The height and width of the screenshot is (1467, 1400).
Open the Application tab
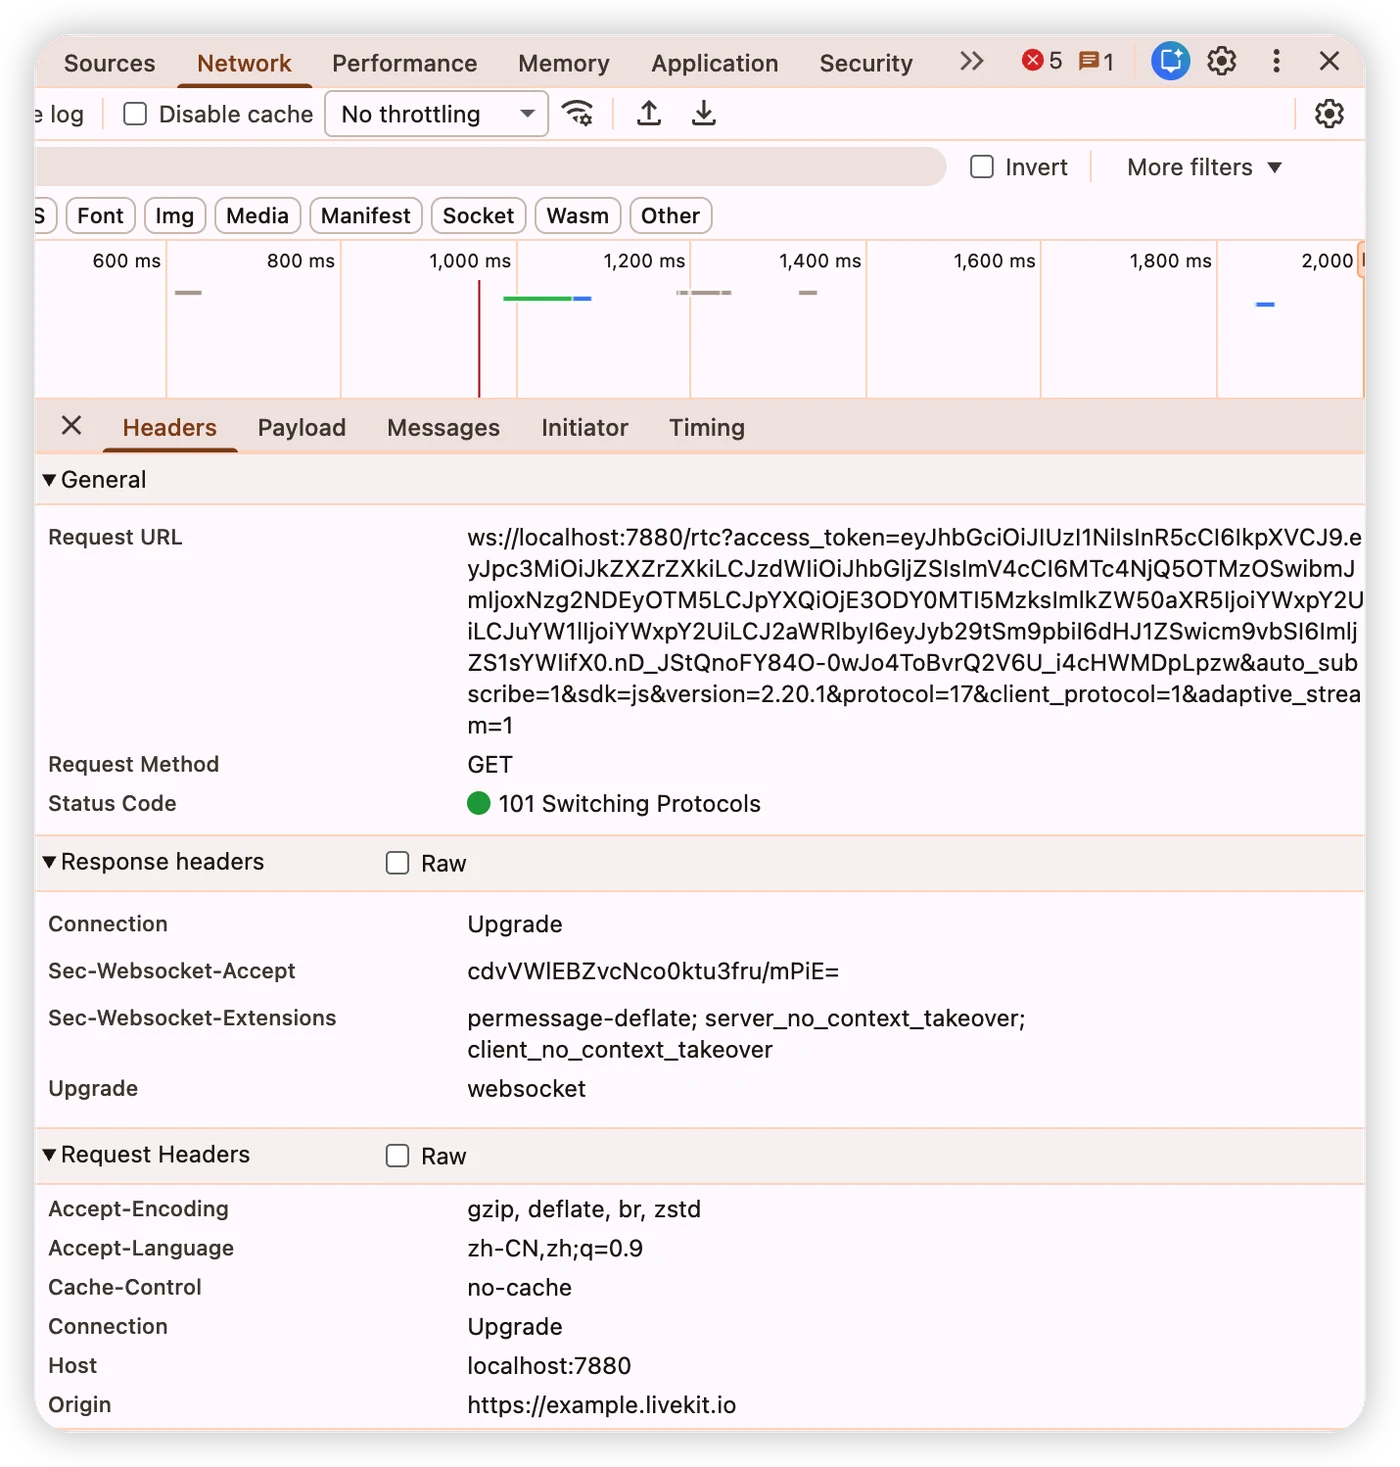click(x=715, y=63)
